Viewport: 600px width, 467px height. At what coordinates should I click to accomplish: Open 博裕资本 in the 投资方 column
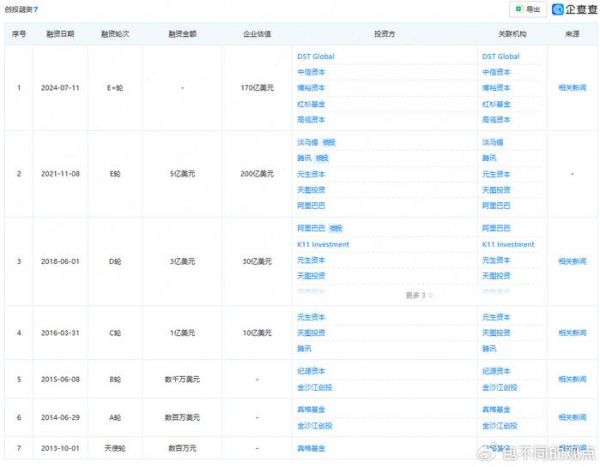tap(311, 88)
